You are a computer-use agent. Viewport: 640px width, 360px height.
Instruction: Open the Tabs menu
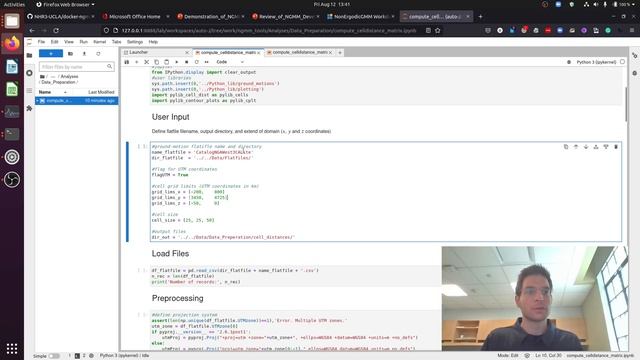click(x=116, y=42)
